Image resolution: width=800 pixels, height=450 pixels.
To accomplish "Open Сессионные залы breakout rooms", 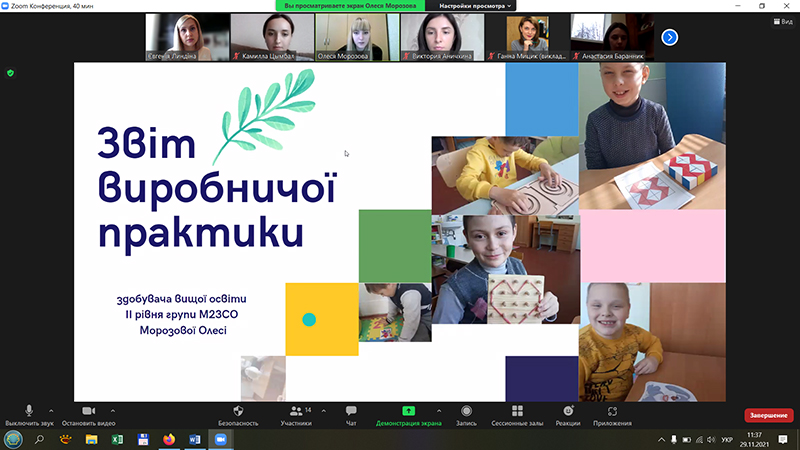I will pyautogui.click(x=517, y=411).
